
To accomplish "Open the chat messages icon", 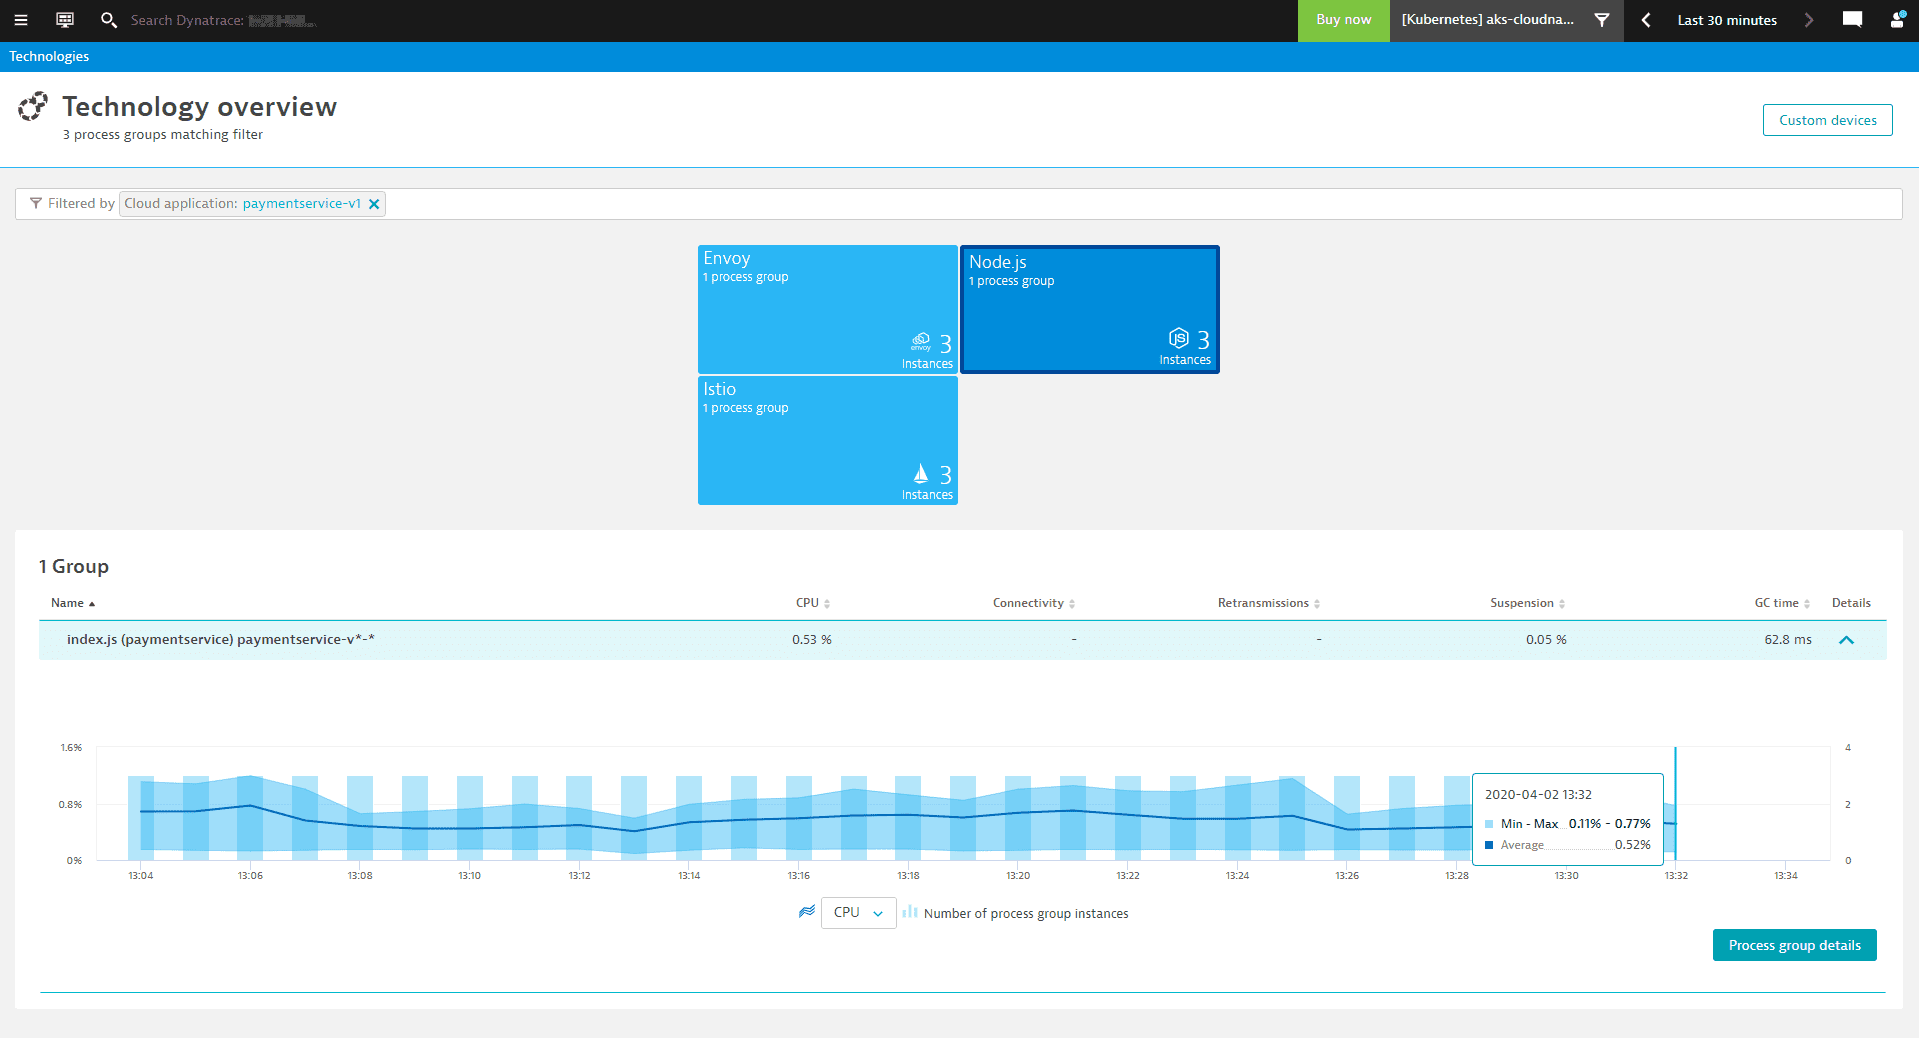I will [1852, 20].
